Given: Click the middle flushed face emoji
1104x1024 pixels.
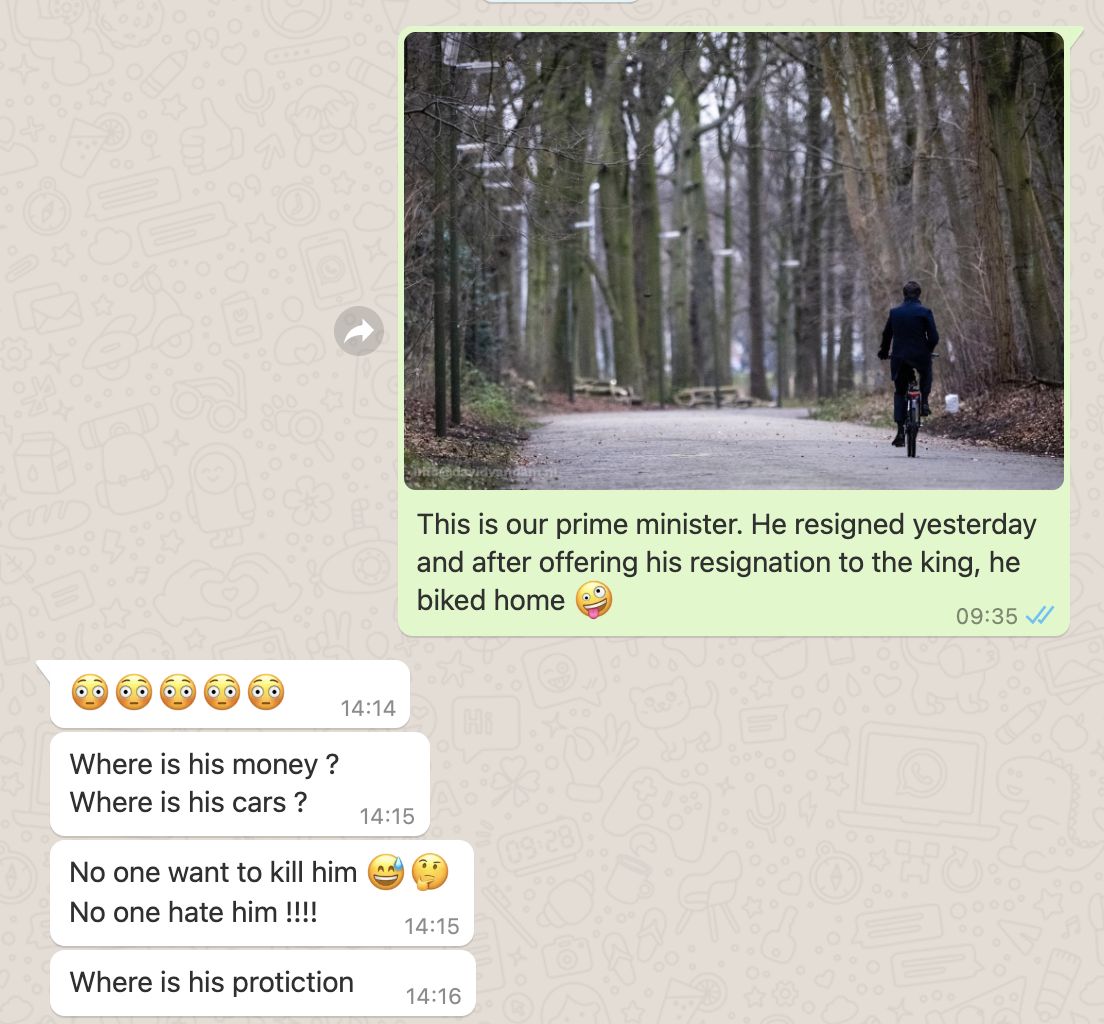Looking at the screenshot, I should (x=178, y=692).
